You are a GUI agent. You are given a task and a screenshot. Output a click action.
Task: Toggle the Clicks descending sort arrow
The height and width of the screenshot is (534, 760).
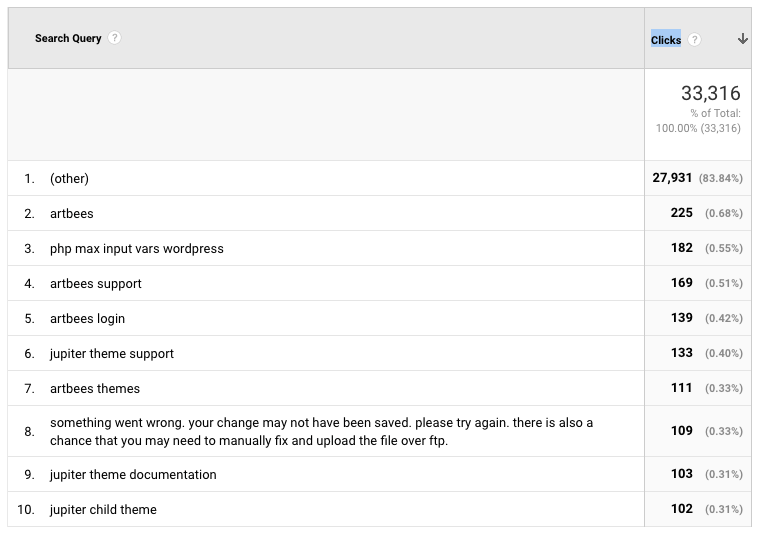coord(743,39)
